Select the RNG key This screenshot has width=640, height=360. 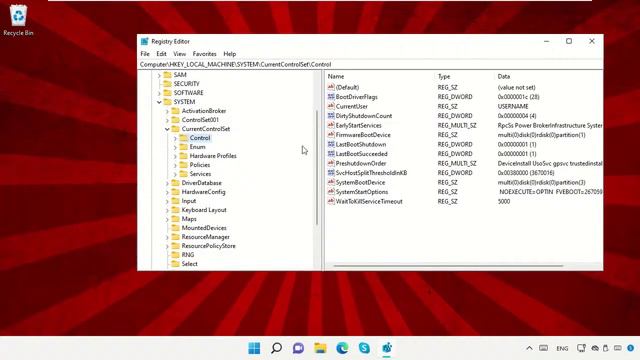point(188,255)
